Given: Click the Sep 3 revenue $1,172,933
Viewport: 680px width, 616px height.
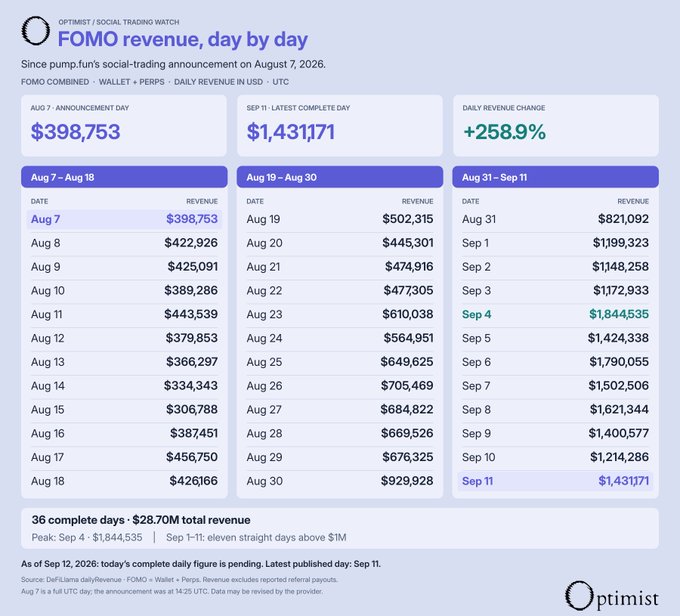Looking at the screenshot, I should pos(621,290).
